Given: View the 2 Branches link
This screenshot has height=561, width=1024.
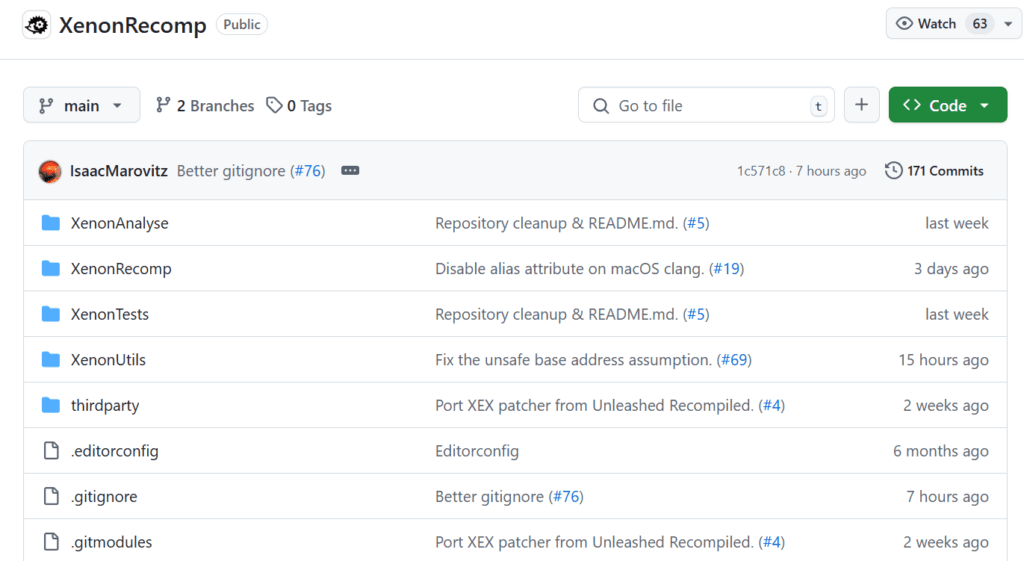Looking at the screenshot, I should [x=204, y=105].
